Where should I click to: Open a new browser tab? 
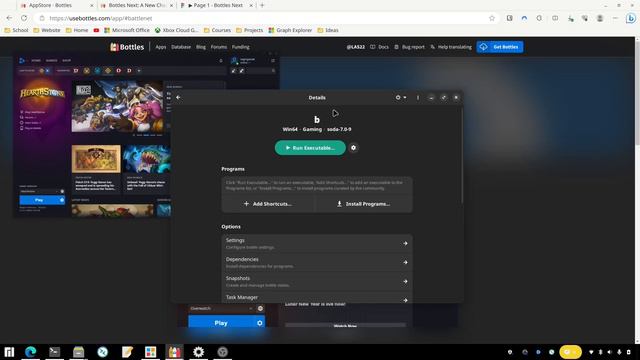[x=262, y=5]
